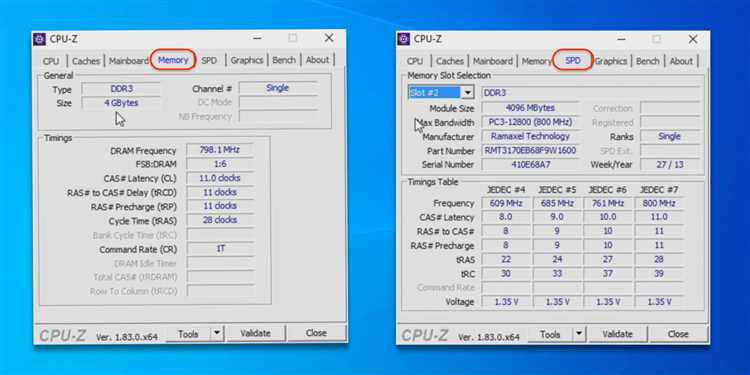The image size is (750, 375).
Task: Click the 798.1 MHz DRAM frequency value
Action: [x=220, y=150]
